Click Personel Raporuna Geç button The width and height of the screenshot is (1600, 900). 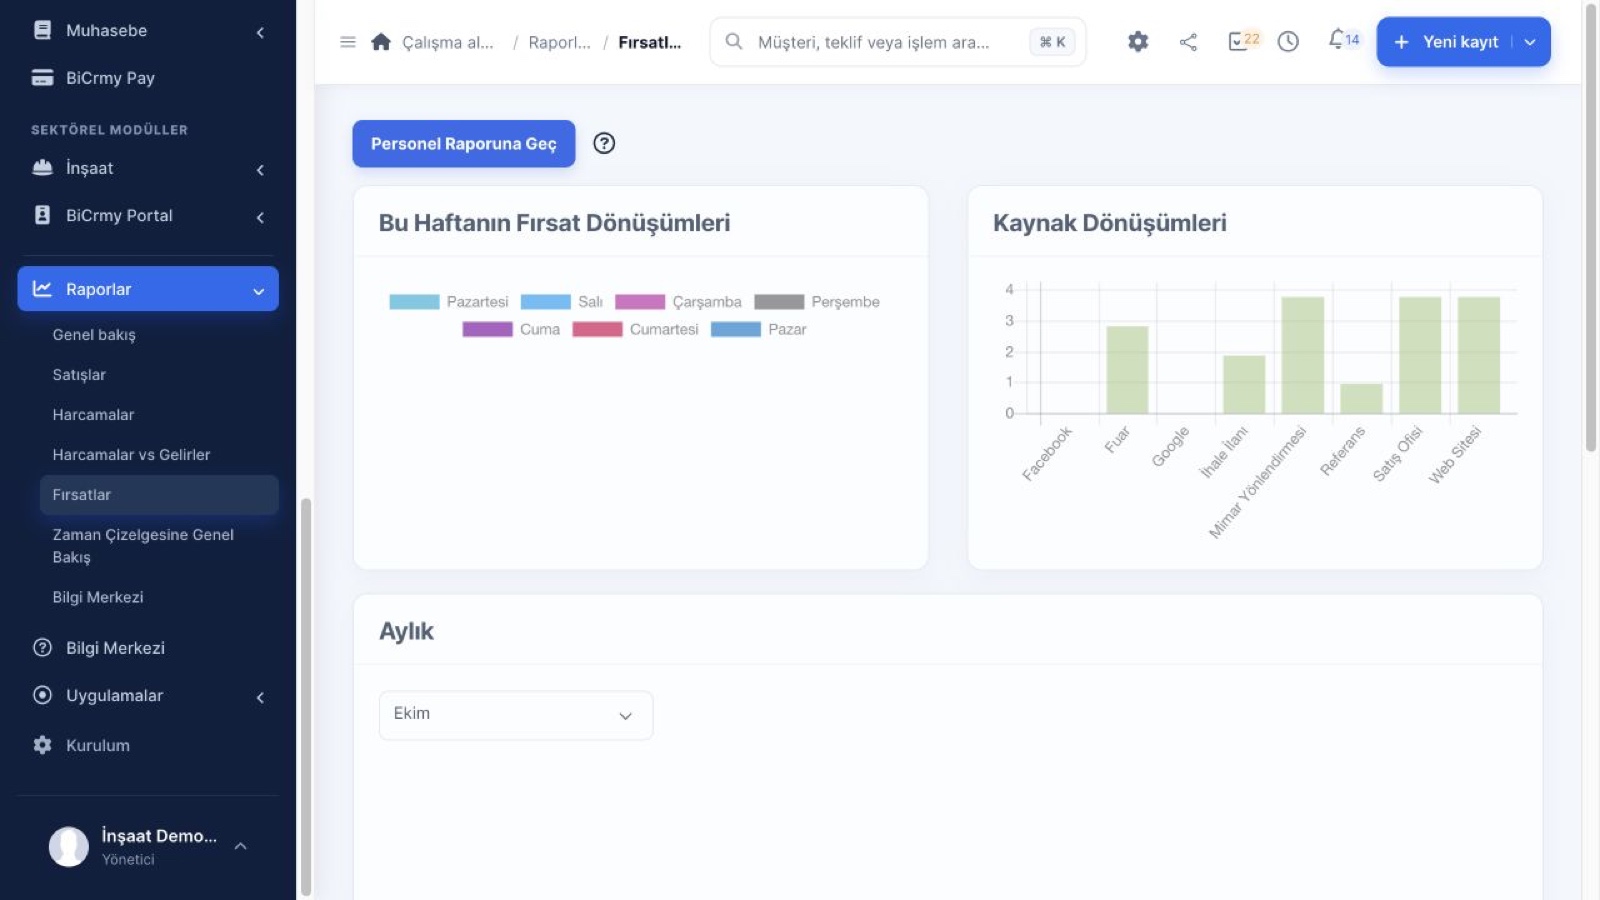coord(464,144)
